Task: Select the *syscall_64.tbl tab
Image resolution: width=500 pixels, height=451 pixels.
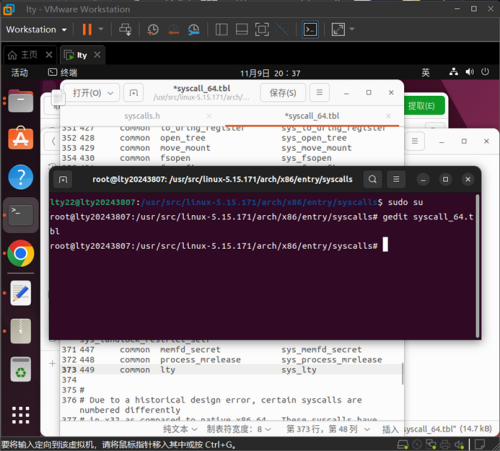Action: 312,116
